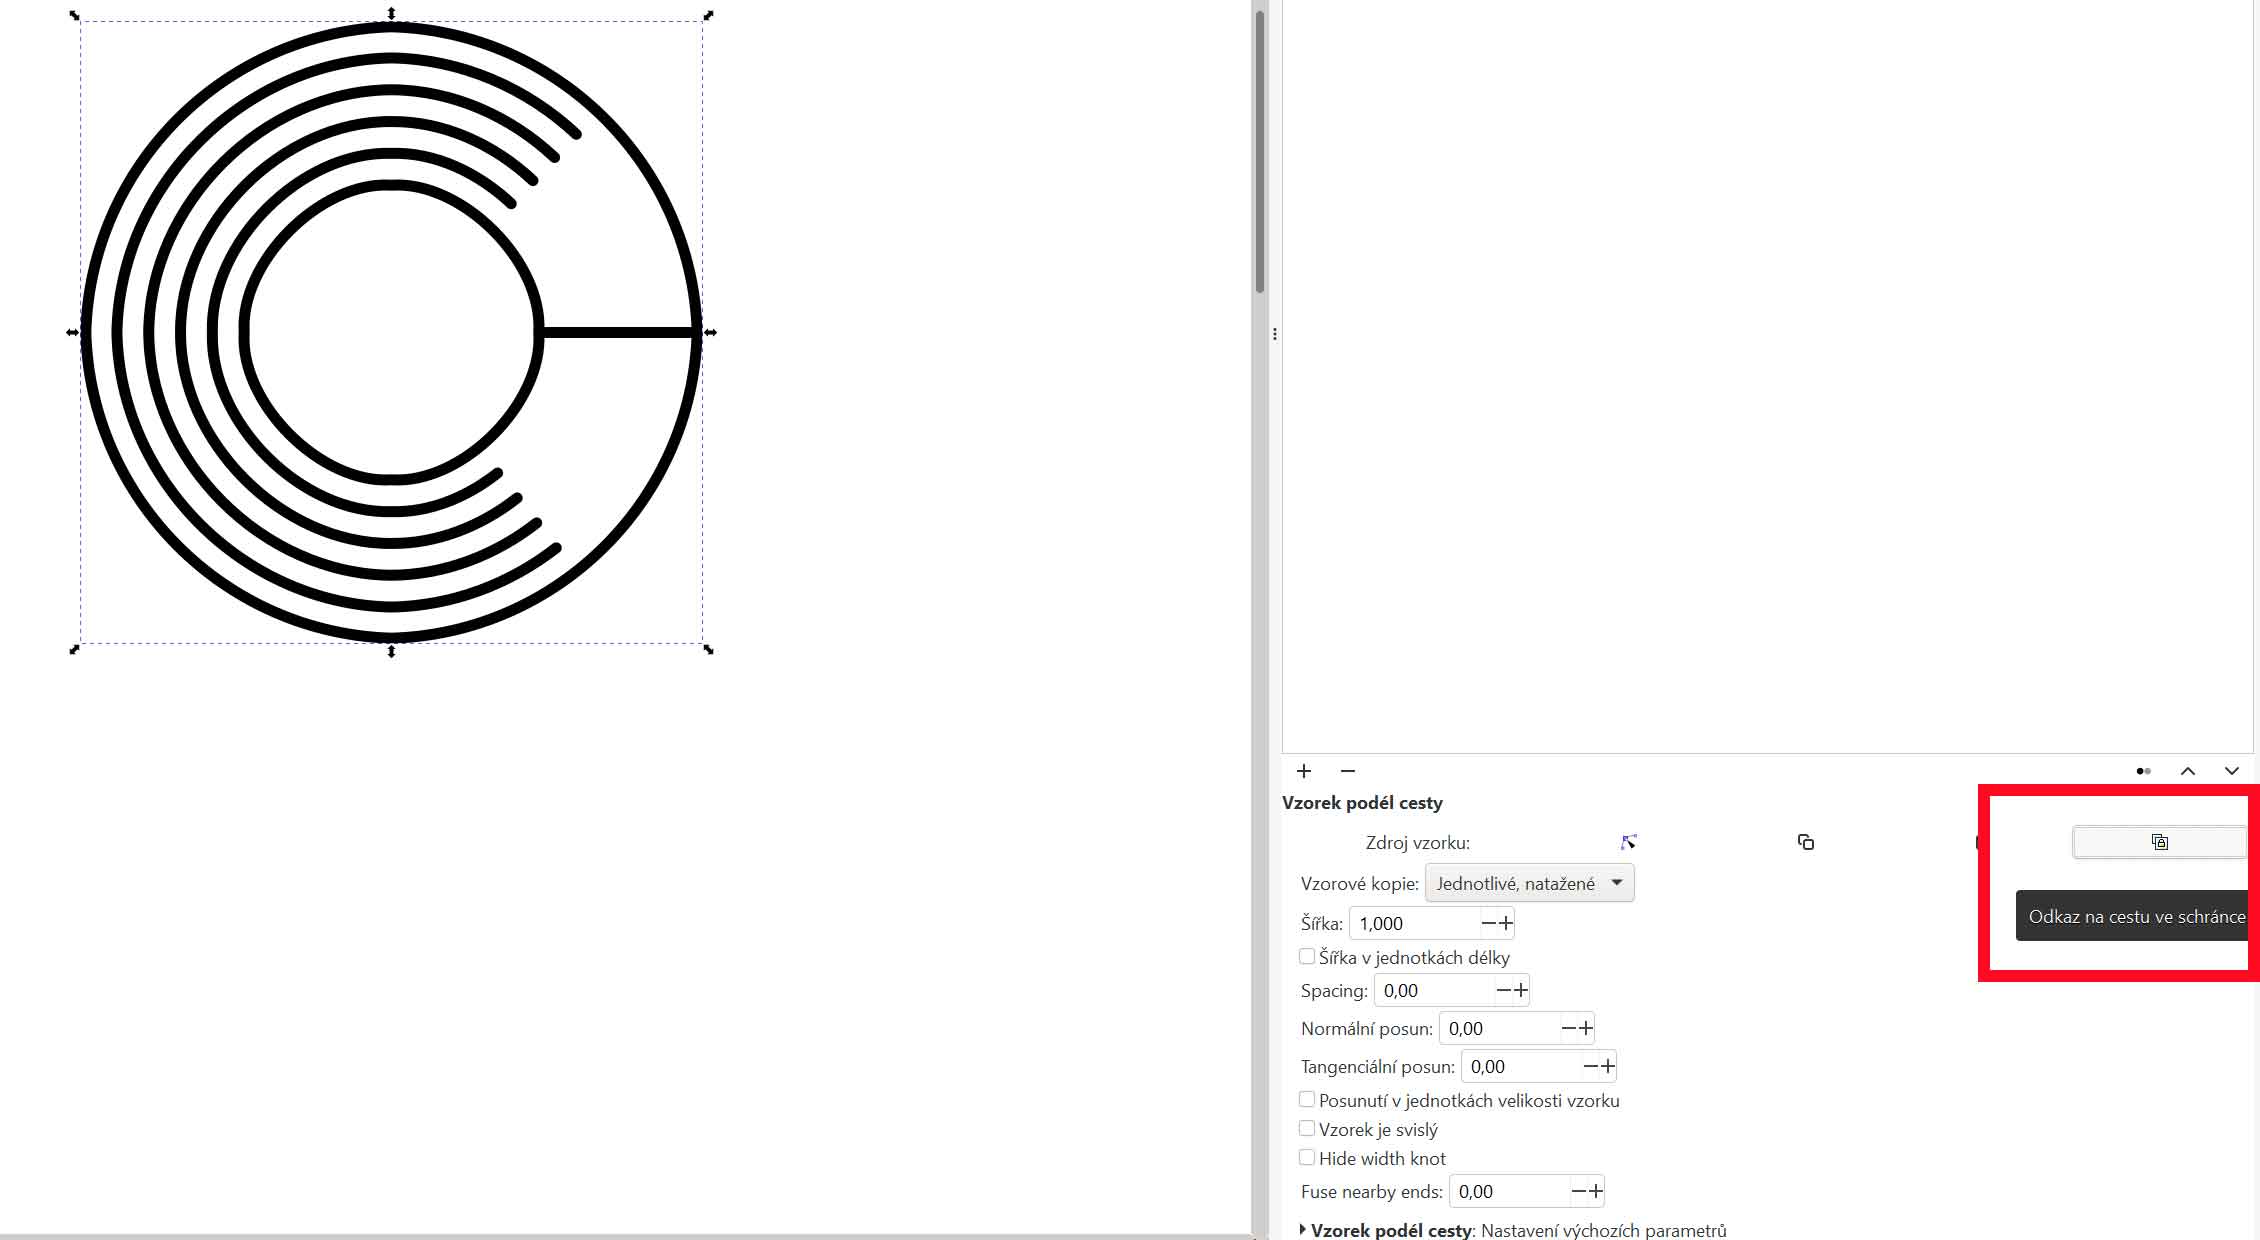Viewport: 2260px width, 1240px height.
Task: Move path effect up with chevron
Action: 2188,771
